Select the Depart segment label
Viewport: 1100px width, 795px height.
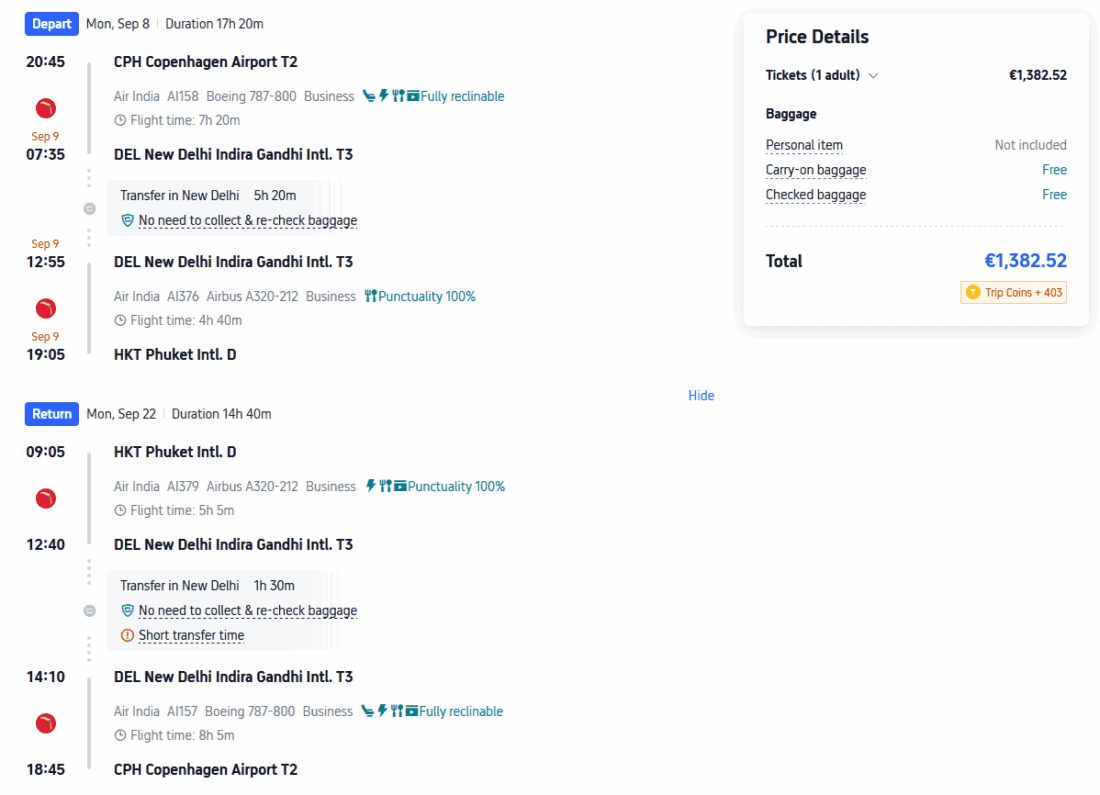click(52, 24)
